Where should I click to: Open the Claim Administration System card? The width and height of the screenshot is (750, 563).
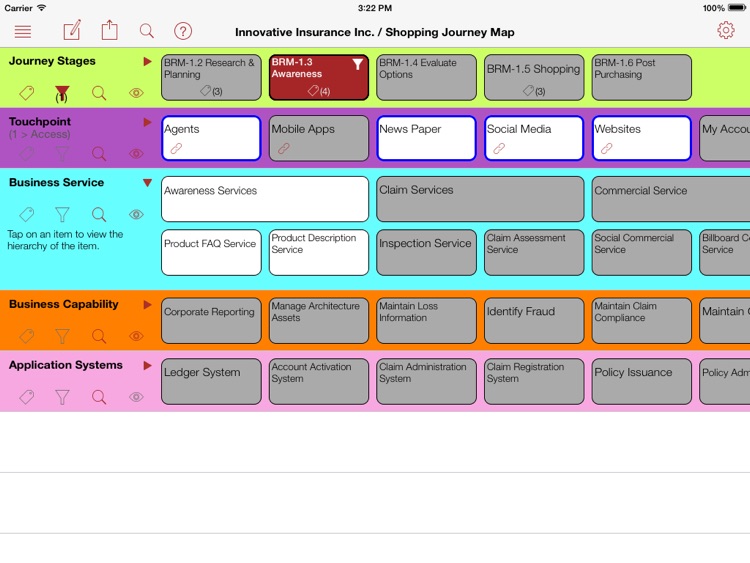[x=426, y=381]
